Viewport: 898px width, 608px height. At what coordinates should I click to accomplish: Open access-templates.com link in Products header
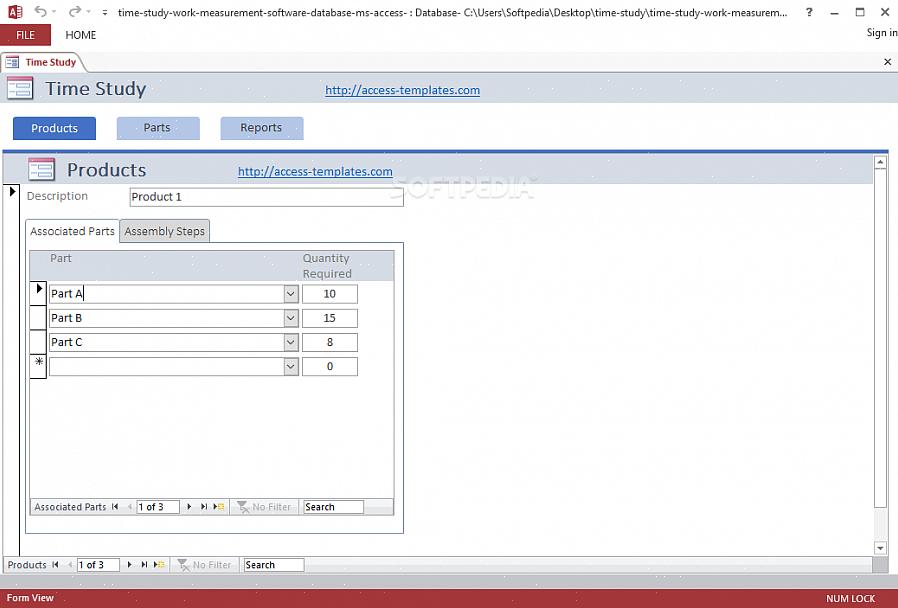pos(315,171)
